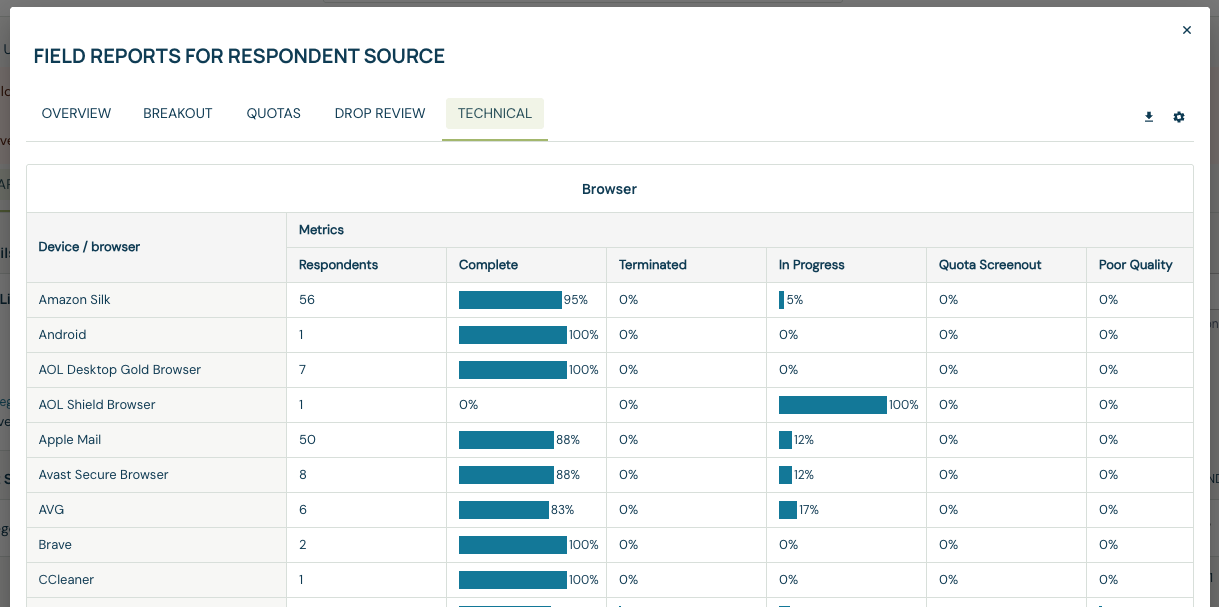This screenshot has width=1219, height=607.
Task: Select the AVG row label
Action: point(51,510)
